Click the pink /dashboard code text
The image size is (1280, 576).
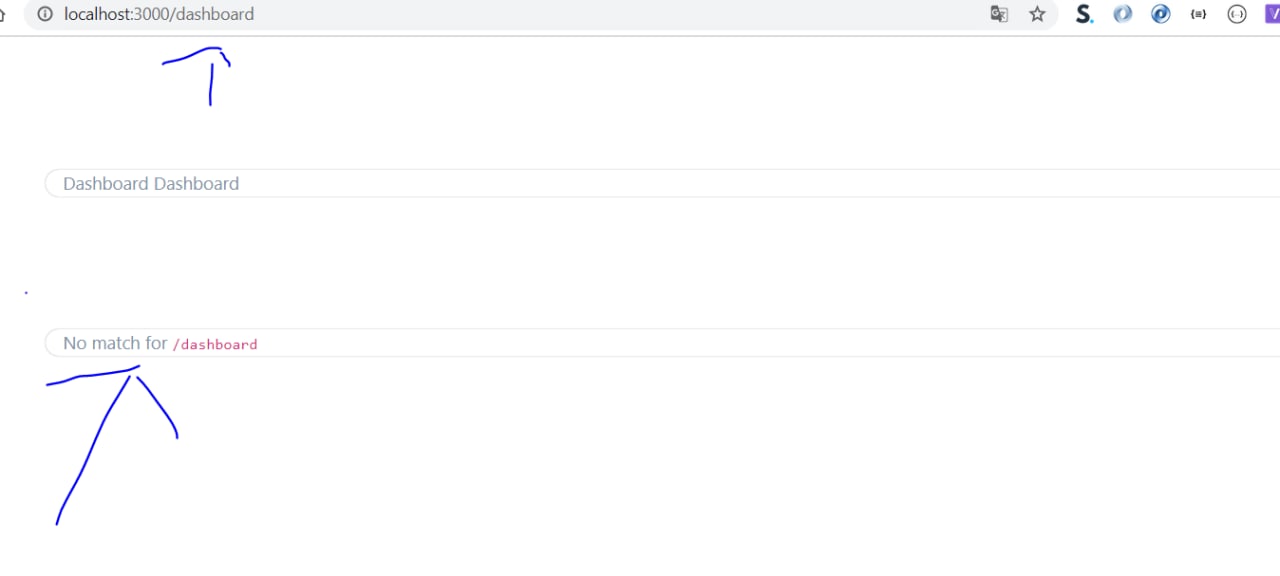click(x=215, y=344)
